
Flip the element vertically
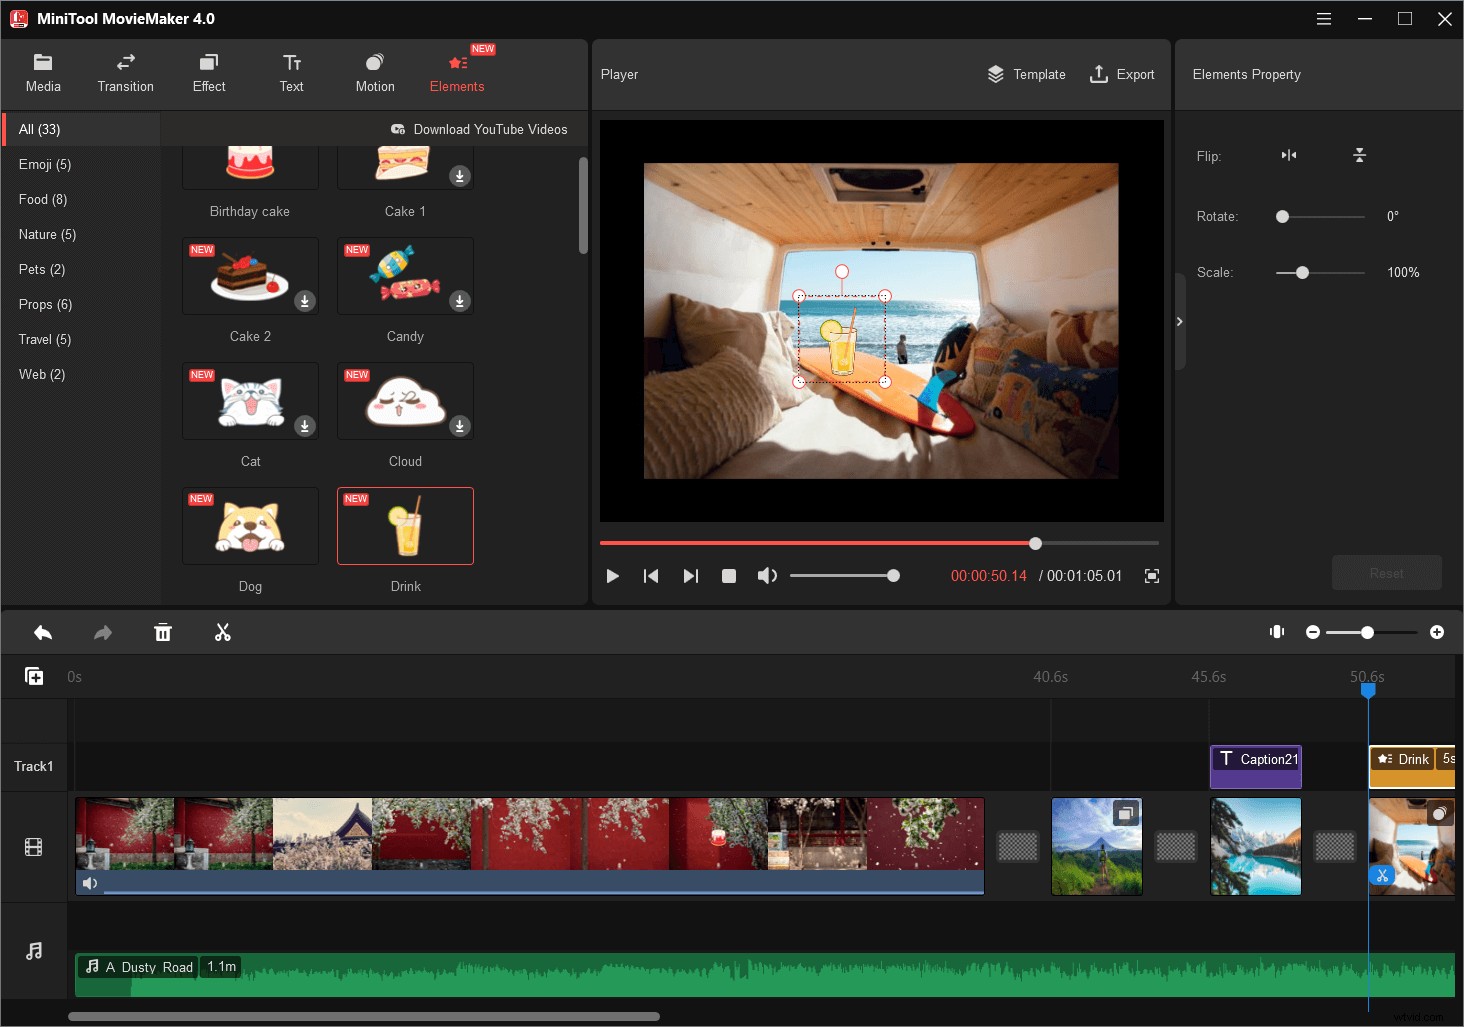click(1360, 156)
